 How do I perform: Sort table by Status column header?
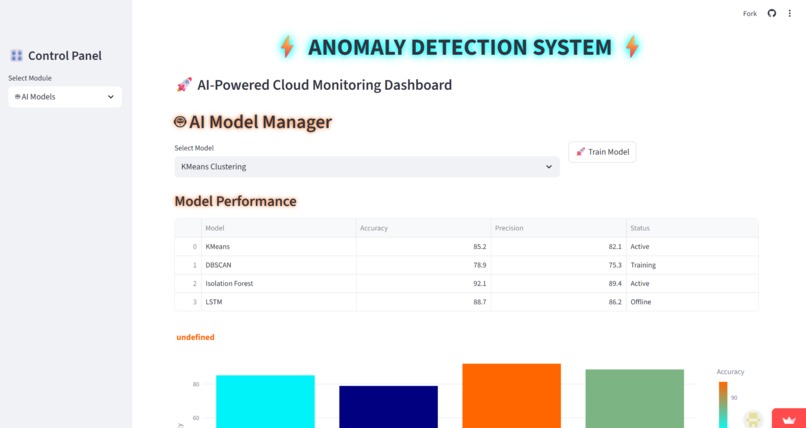tap(692, 228)
